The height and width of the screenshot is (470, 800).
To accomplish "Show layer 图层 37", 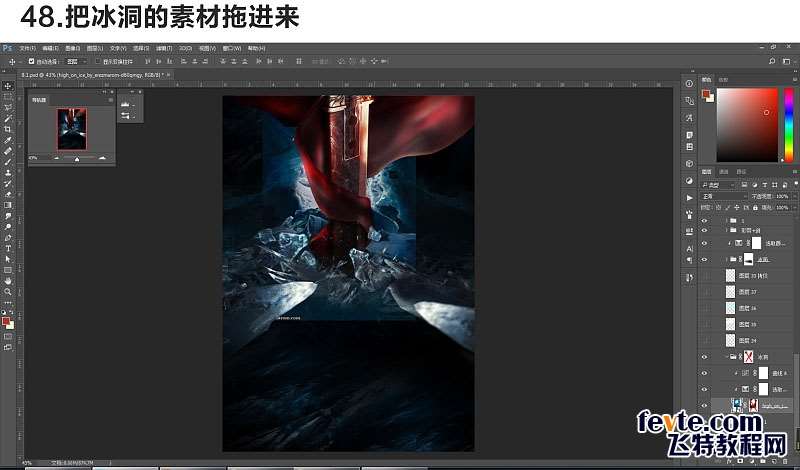I will click(x=705, y=292).
